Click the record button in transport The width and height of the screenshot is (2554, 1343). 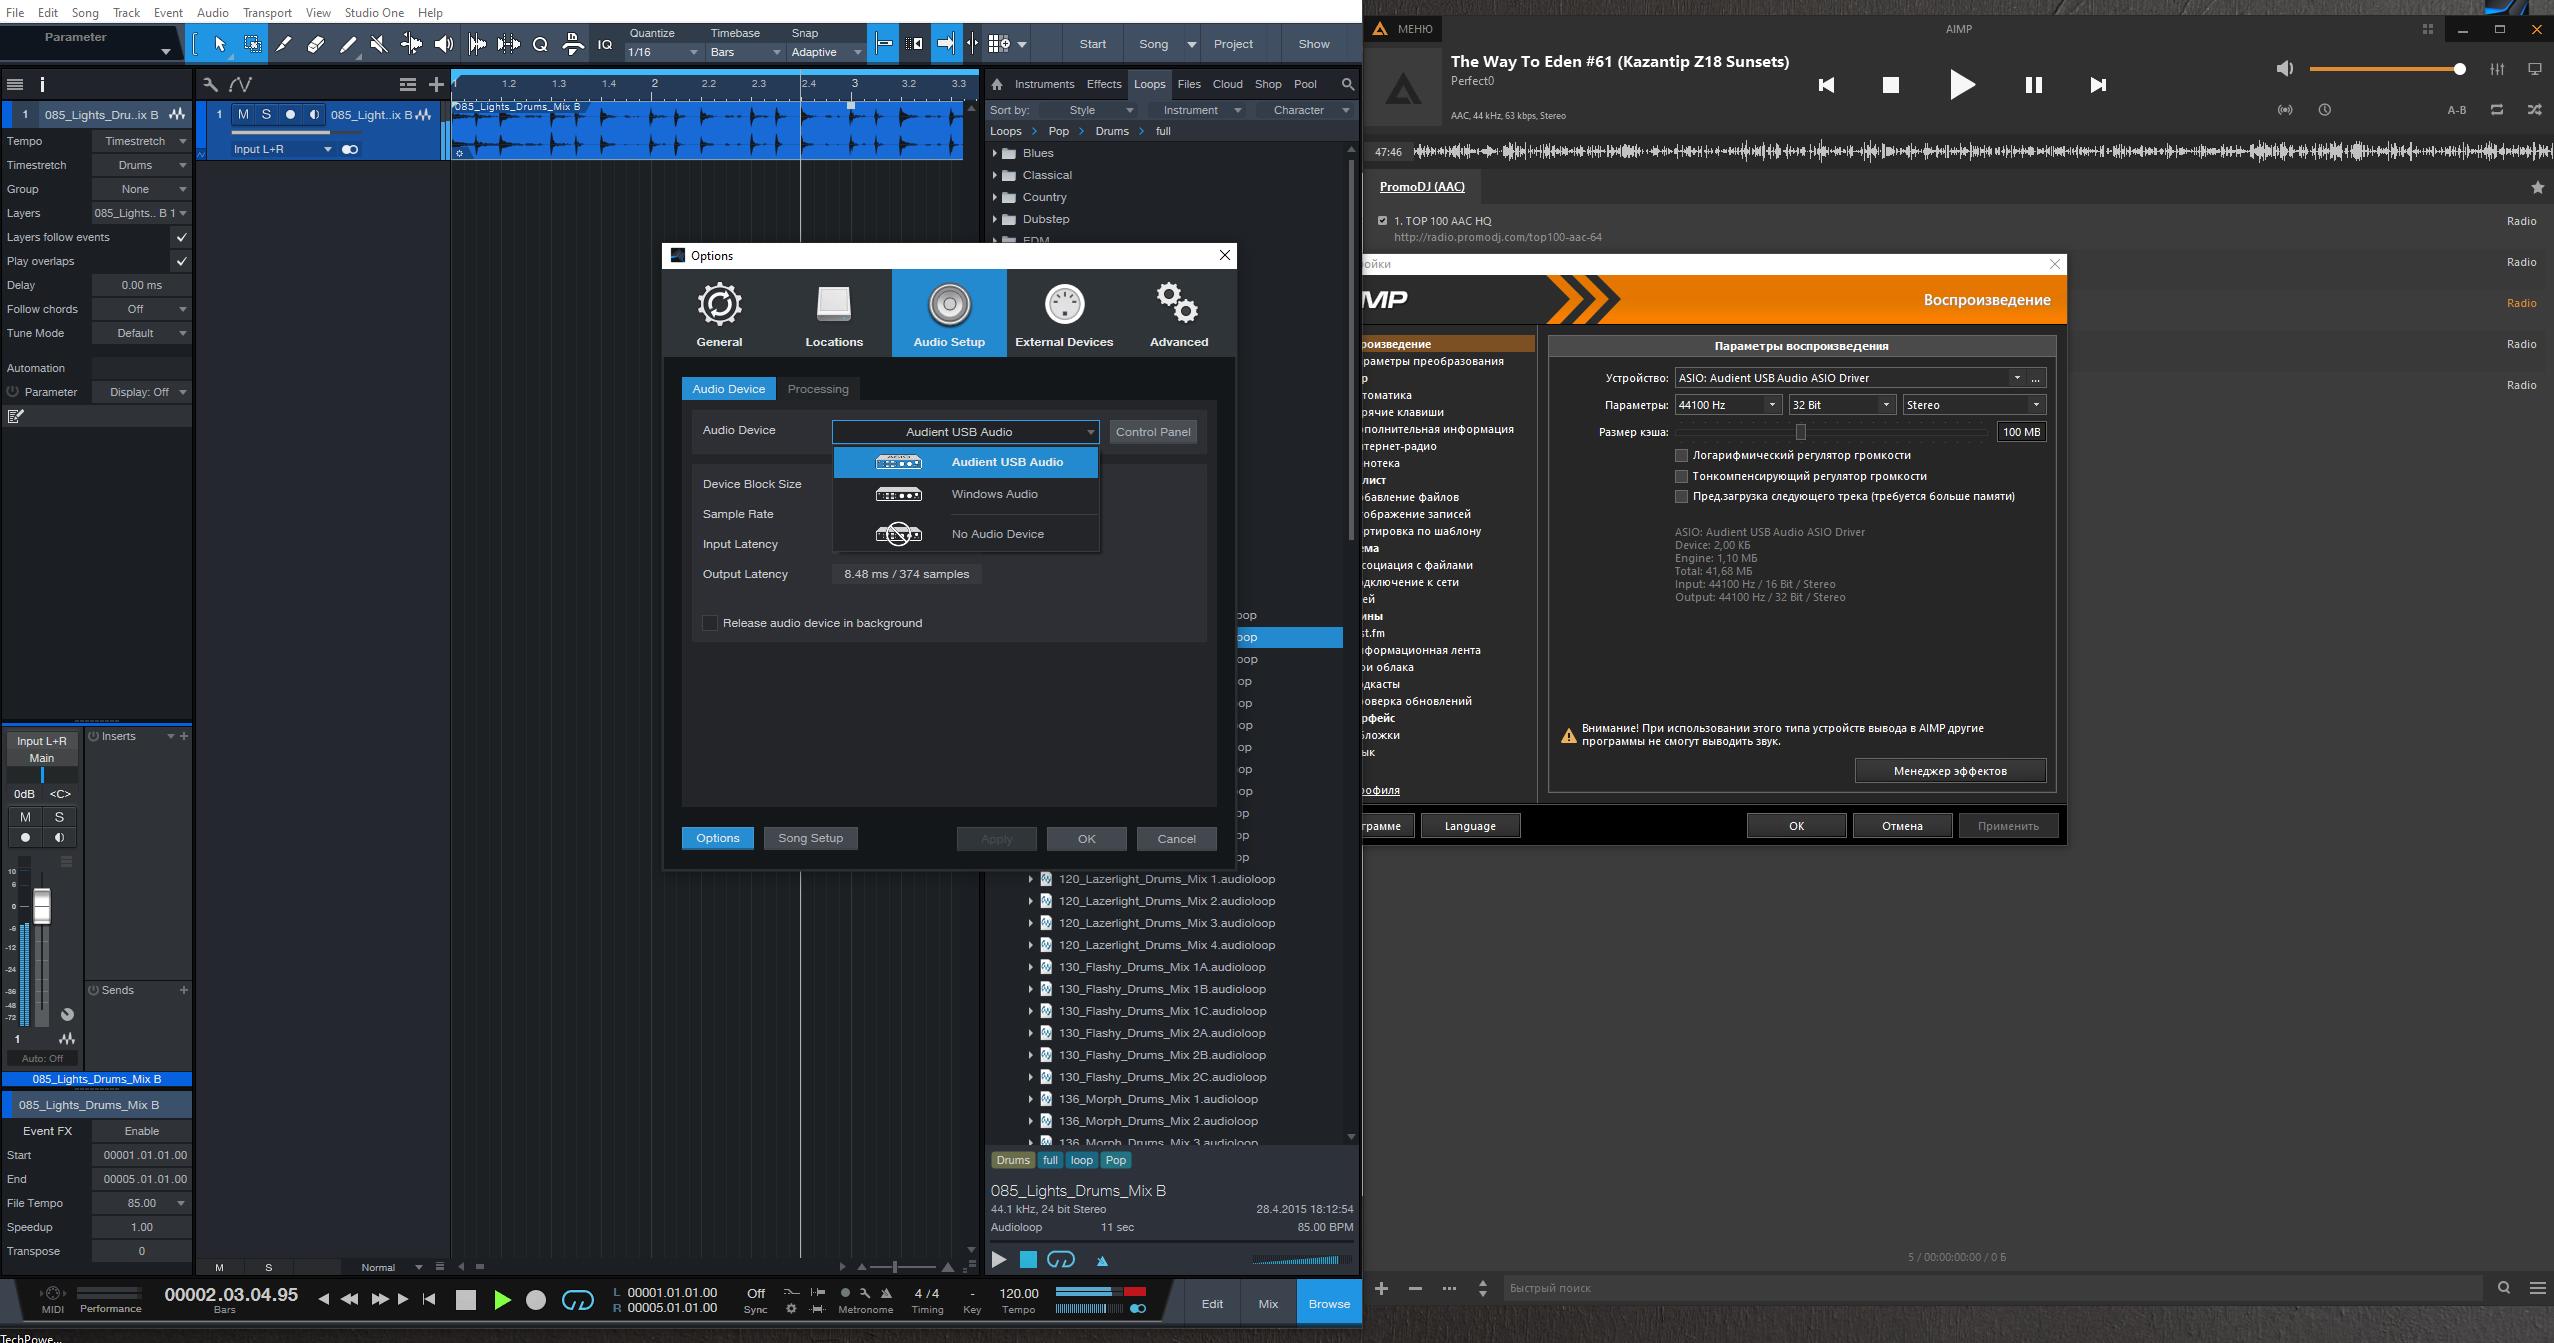click(536, 1299)
